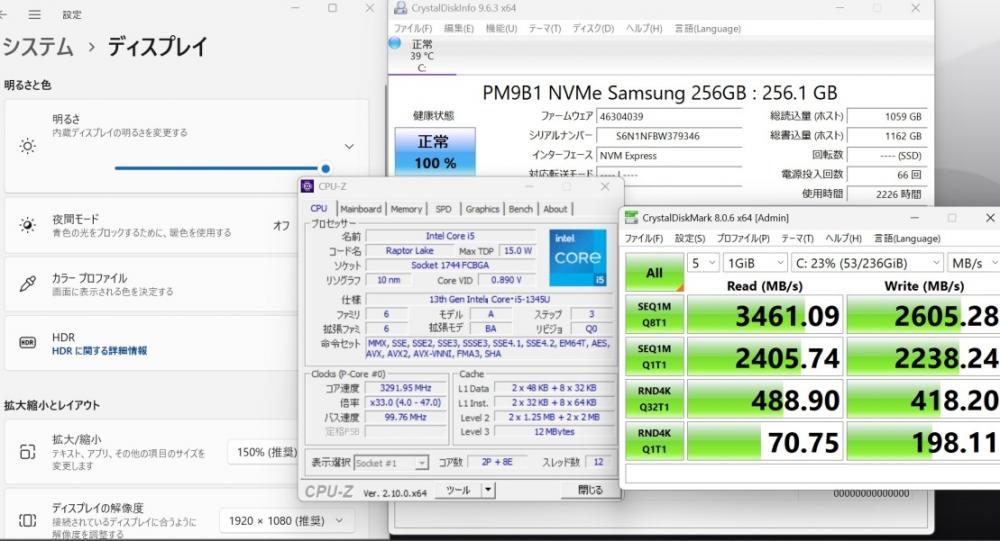This screenshot has height=541, width=1000.
Task: Click the 70.75 read result
Action: 765,441
